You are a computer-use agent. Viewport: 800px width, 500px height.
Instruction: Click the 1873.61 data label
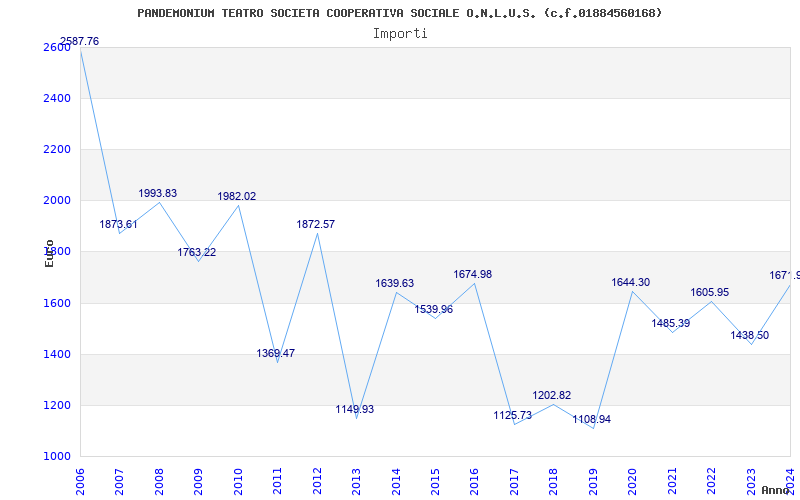click(118, 224)
